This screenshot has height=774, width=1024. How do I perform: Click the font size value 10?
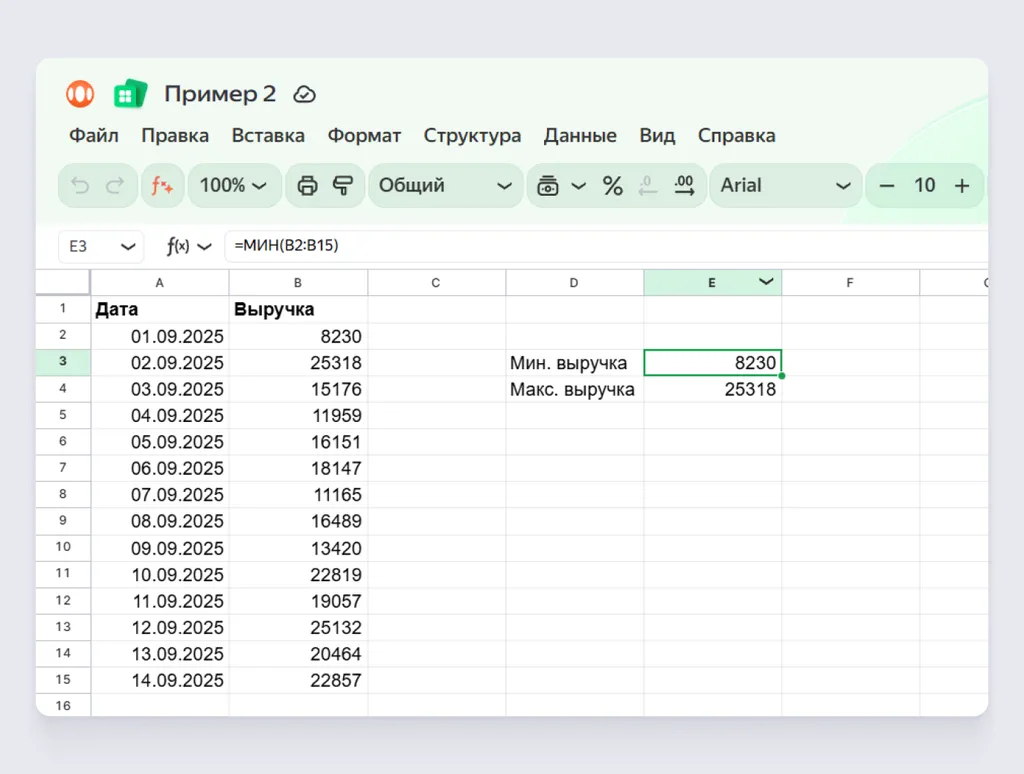point(924,185)
